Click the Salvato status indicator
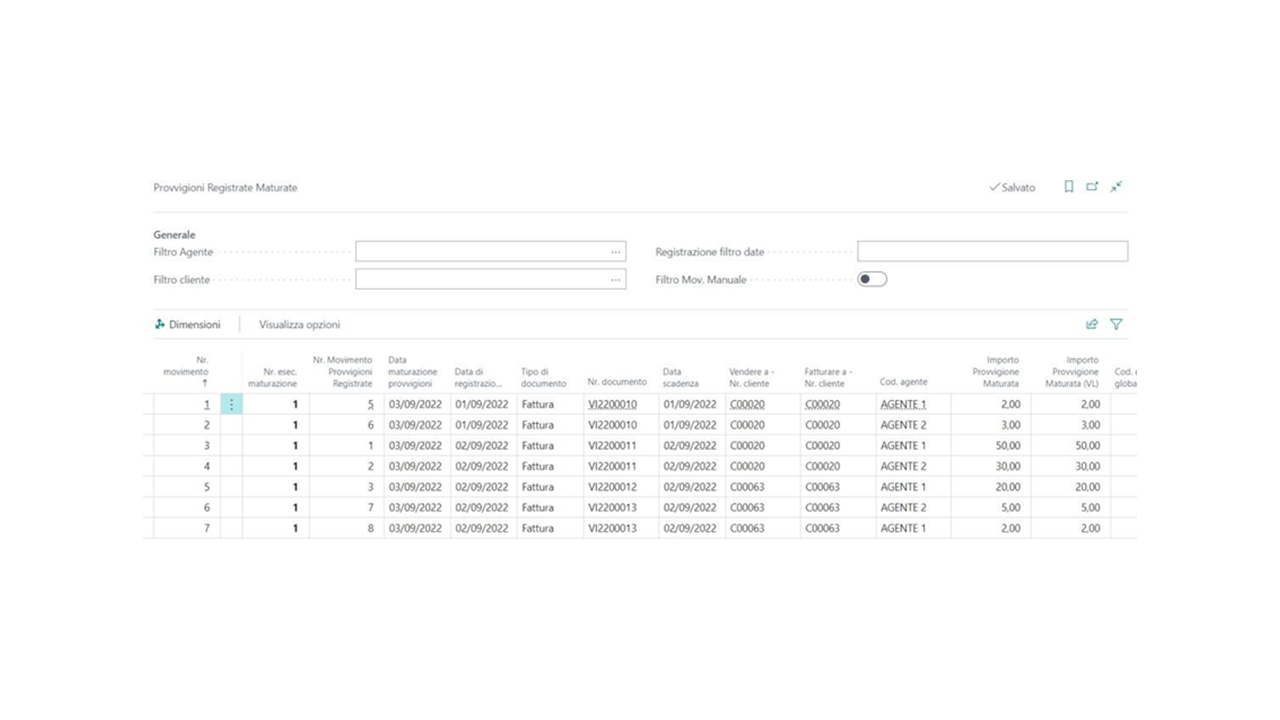Image resolution: width=1280 pixels, height=720 pixels. 1012,187
